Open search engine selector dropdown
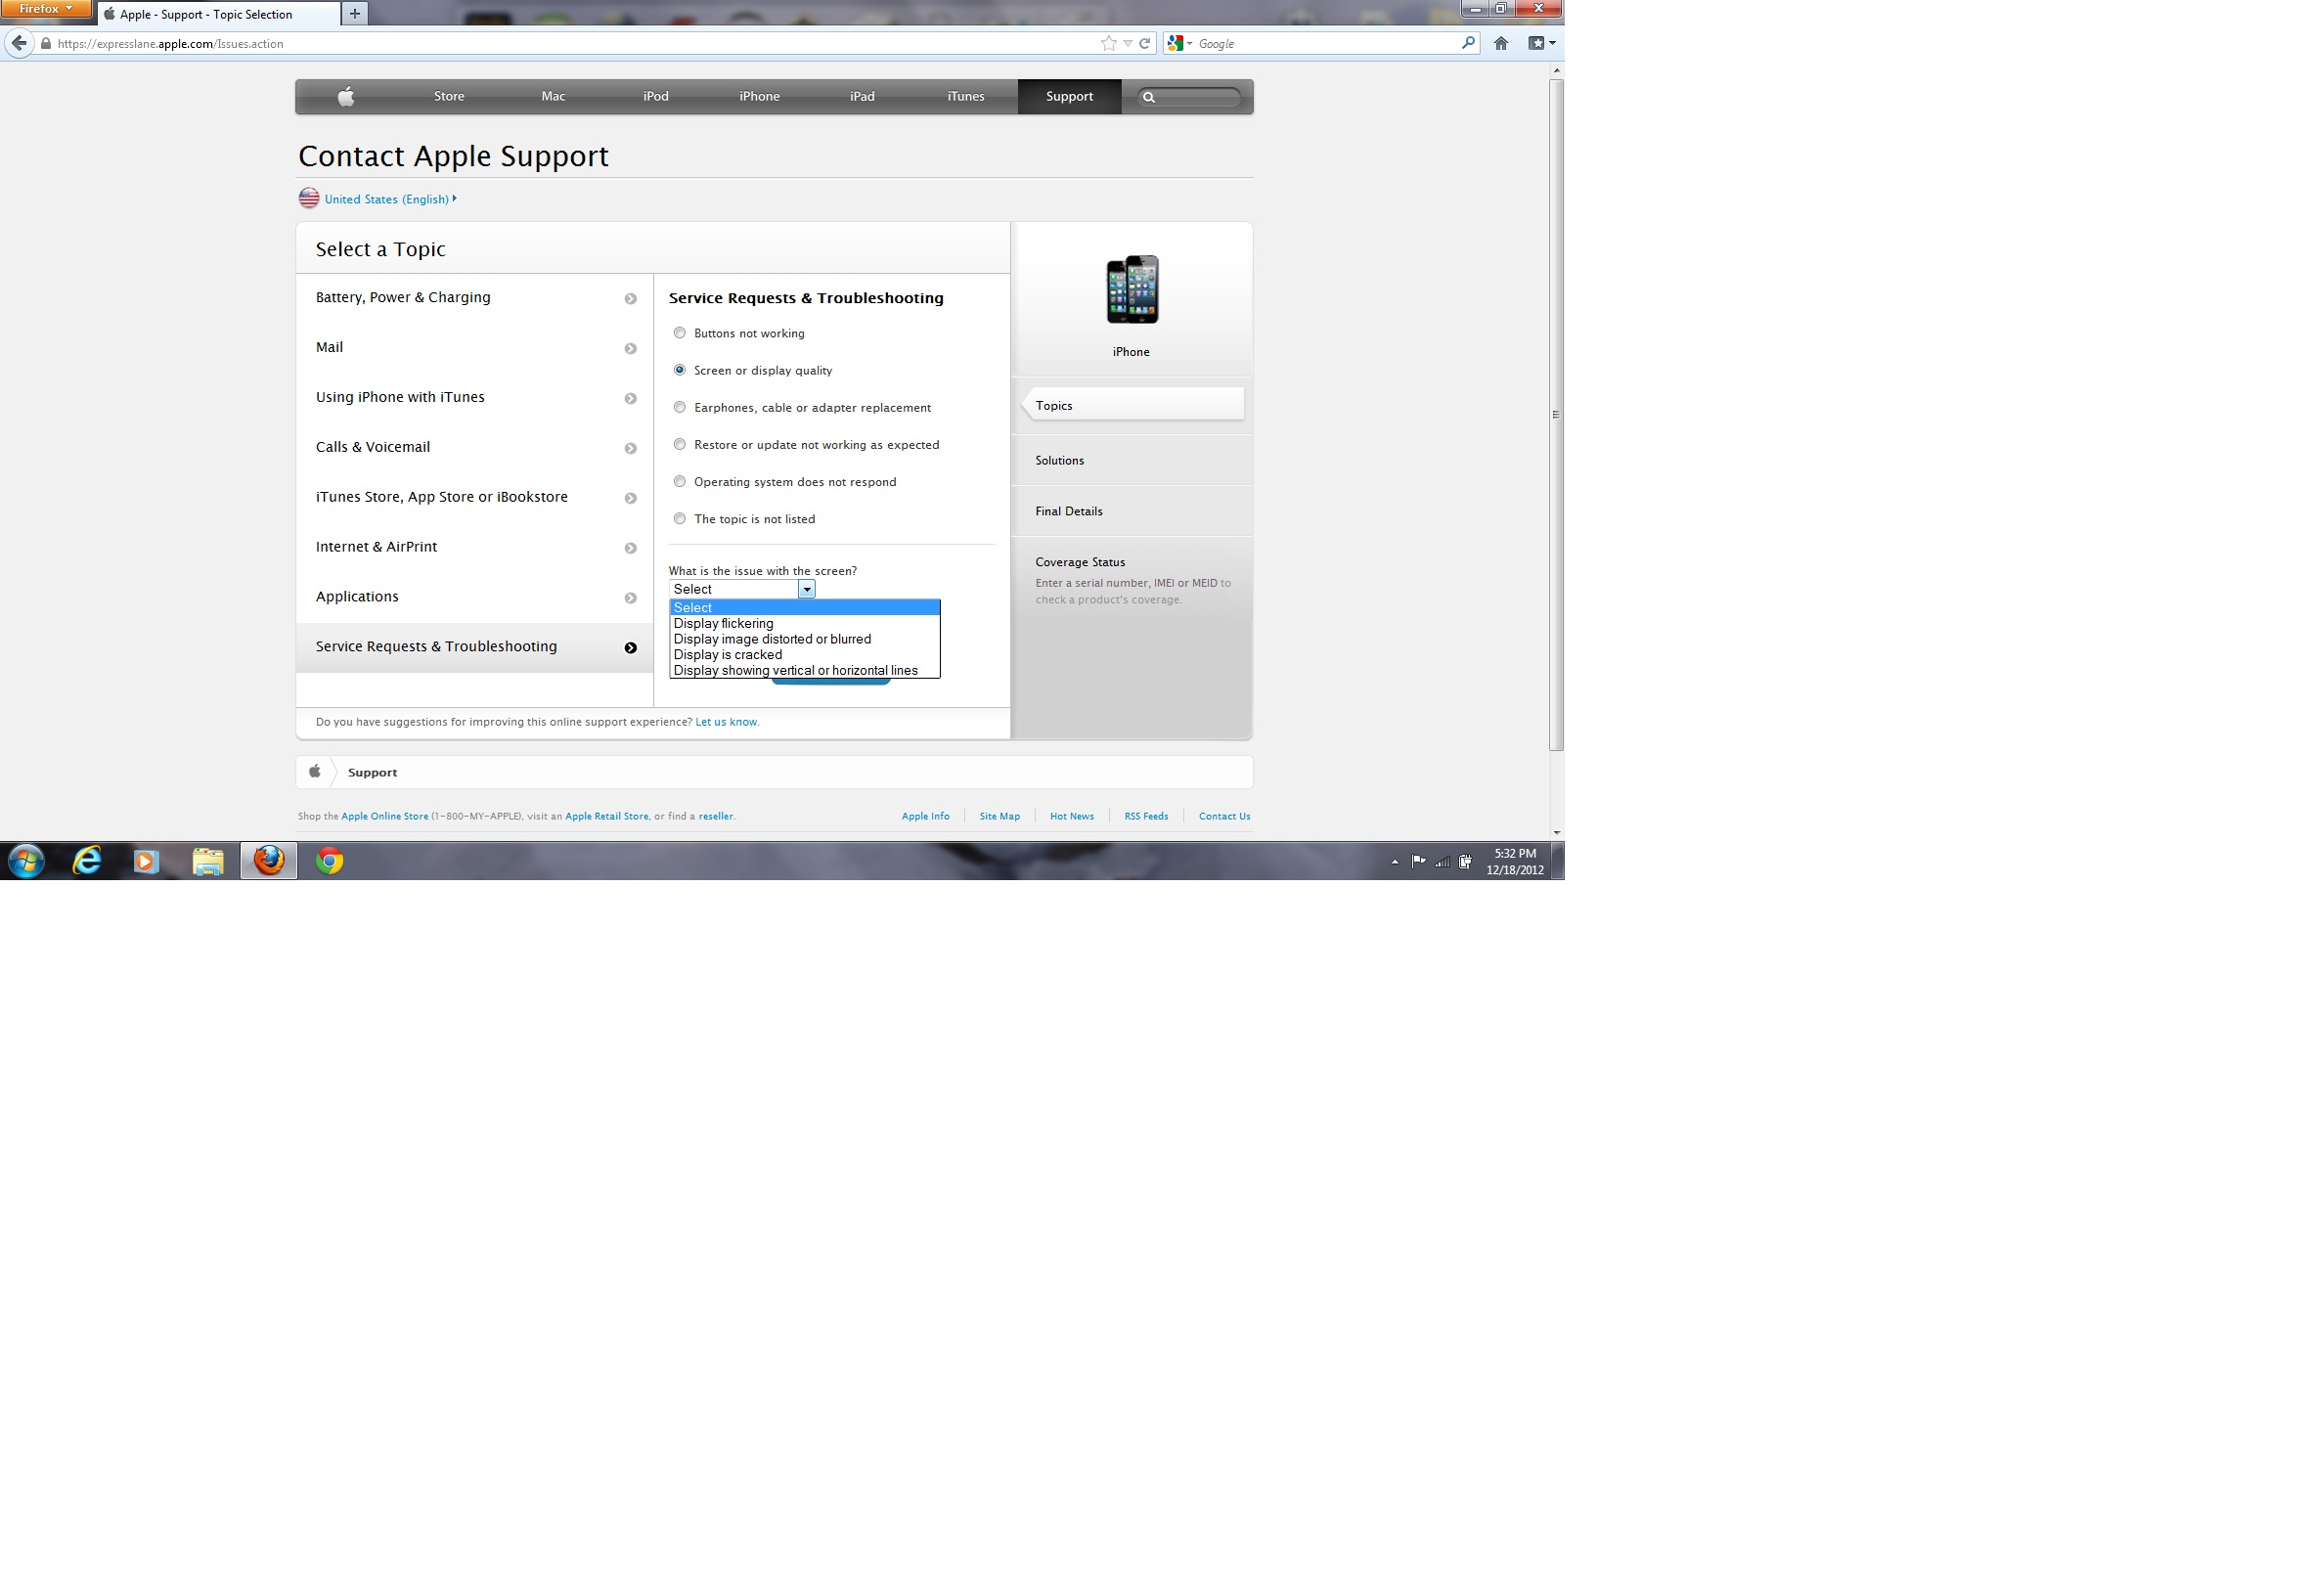 pos(1180,43)
